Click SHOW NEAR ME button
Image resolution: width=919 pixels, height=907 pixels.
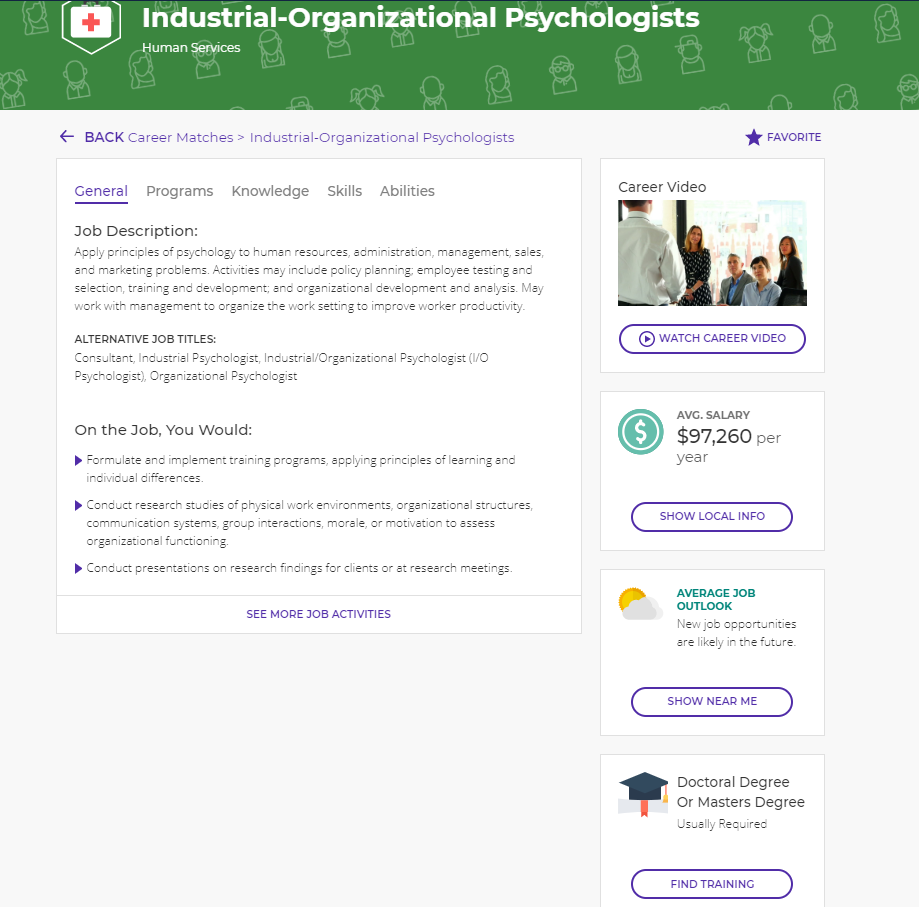click(712, 701)
